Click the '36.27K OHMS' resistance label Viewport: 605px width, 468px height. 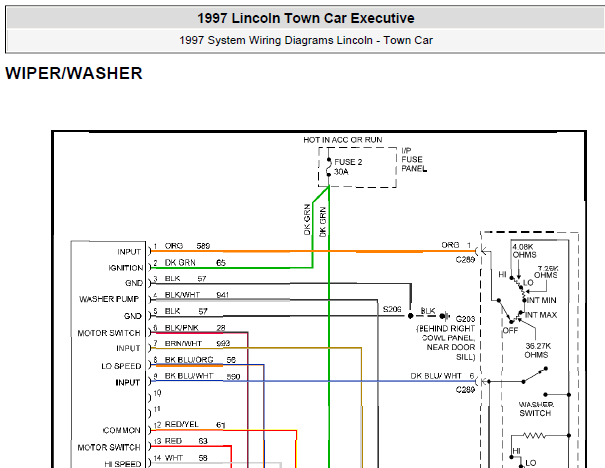point(537,350)
